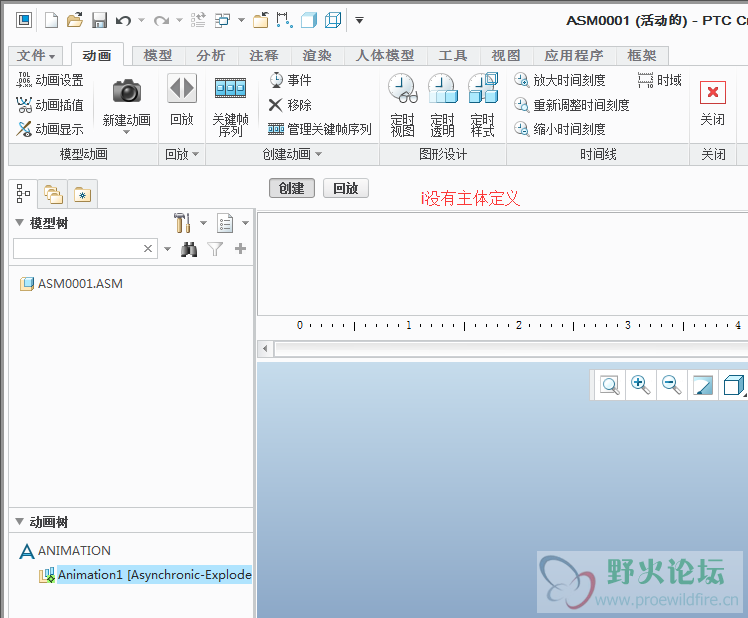Screen dimensions: 748x618
Task: Click the close-window folder icon in quick toolbar
Action: click(x=260, y=20)
